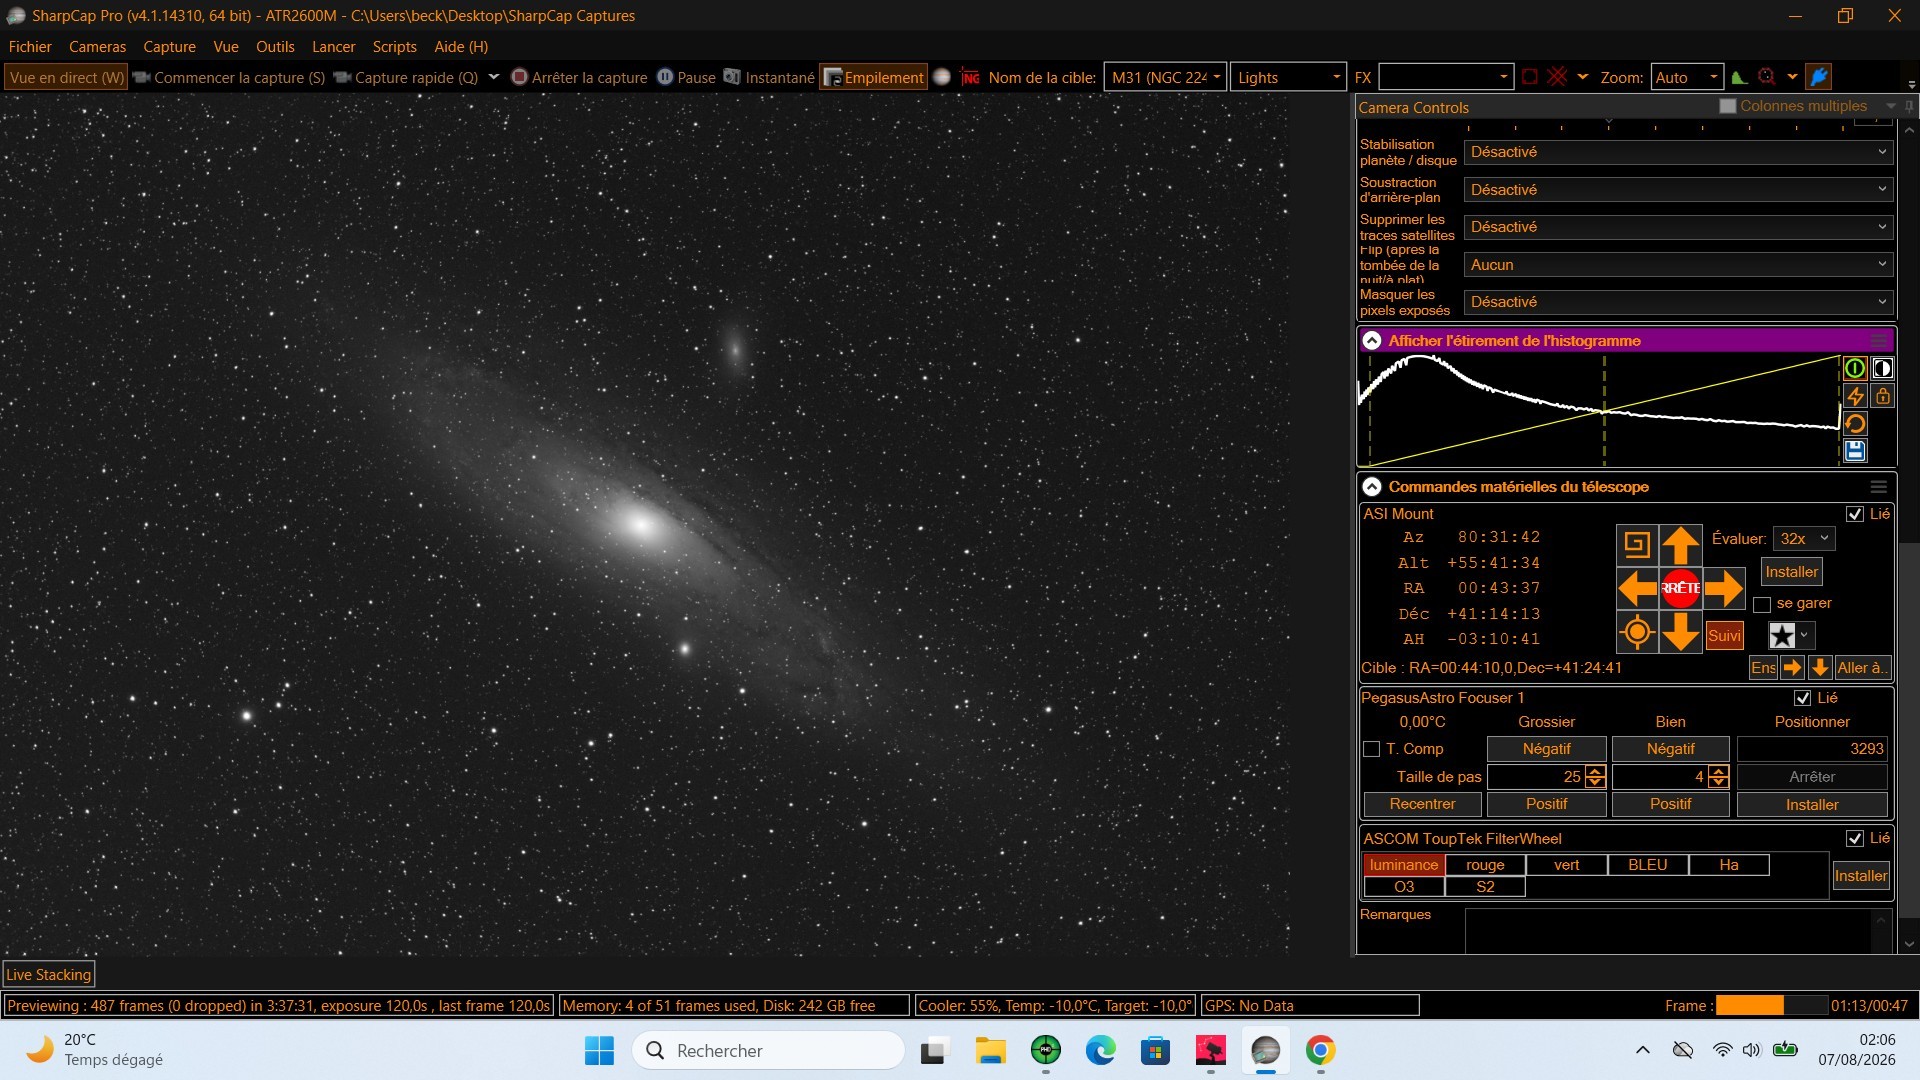
Task: Open the Lights frame type dropdown
Action: [1287, 78]
